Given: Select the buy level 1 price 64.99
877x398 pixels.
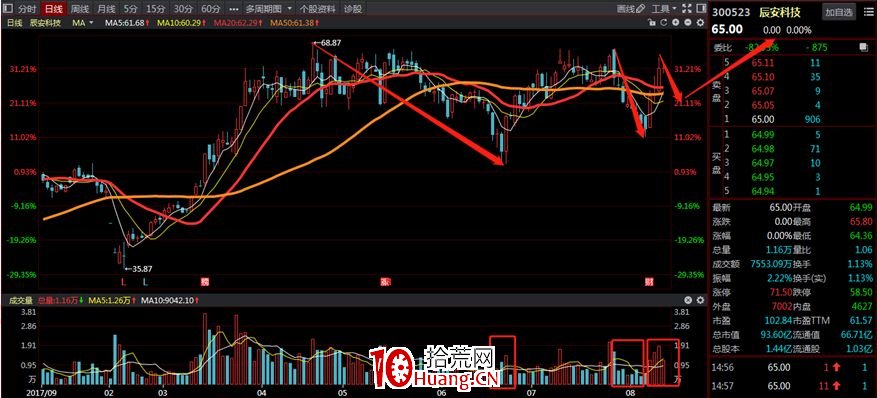Looking at the screenshot, I should (x=763, y=134).
